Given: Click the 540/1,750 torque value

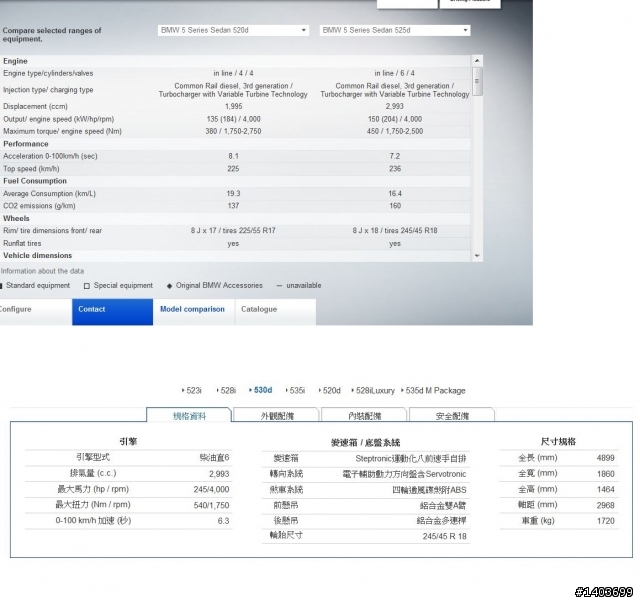Looking at the screenshot, I should 211,505.
